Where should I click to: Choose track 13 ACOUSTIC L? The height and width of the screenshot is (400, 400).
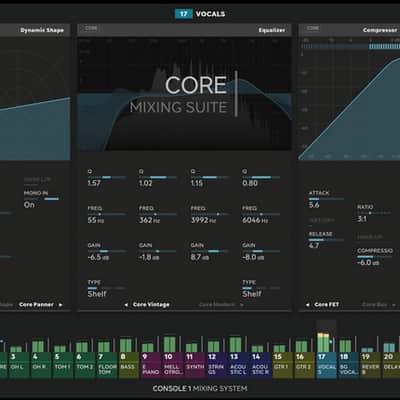(239, 365)
